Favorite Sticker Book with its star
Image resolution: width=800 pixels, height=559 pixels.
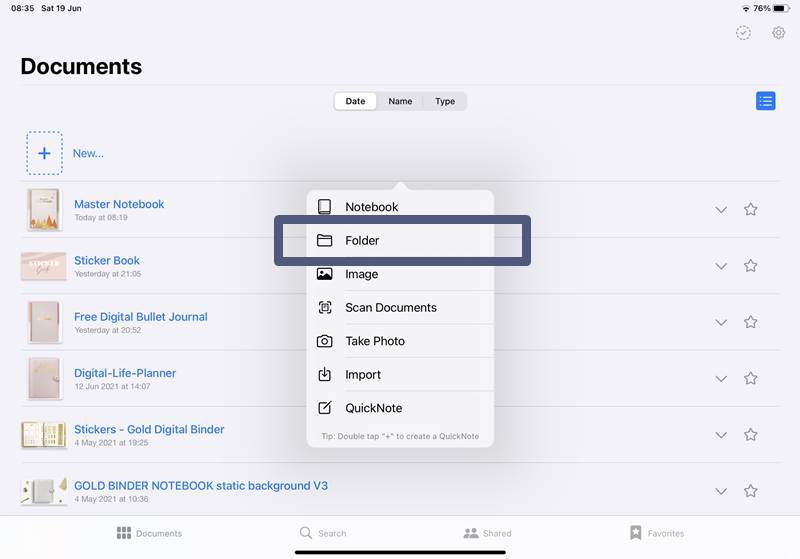(x=750, y=266)
